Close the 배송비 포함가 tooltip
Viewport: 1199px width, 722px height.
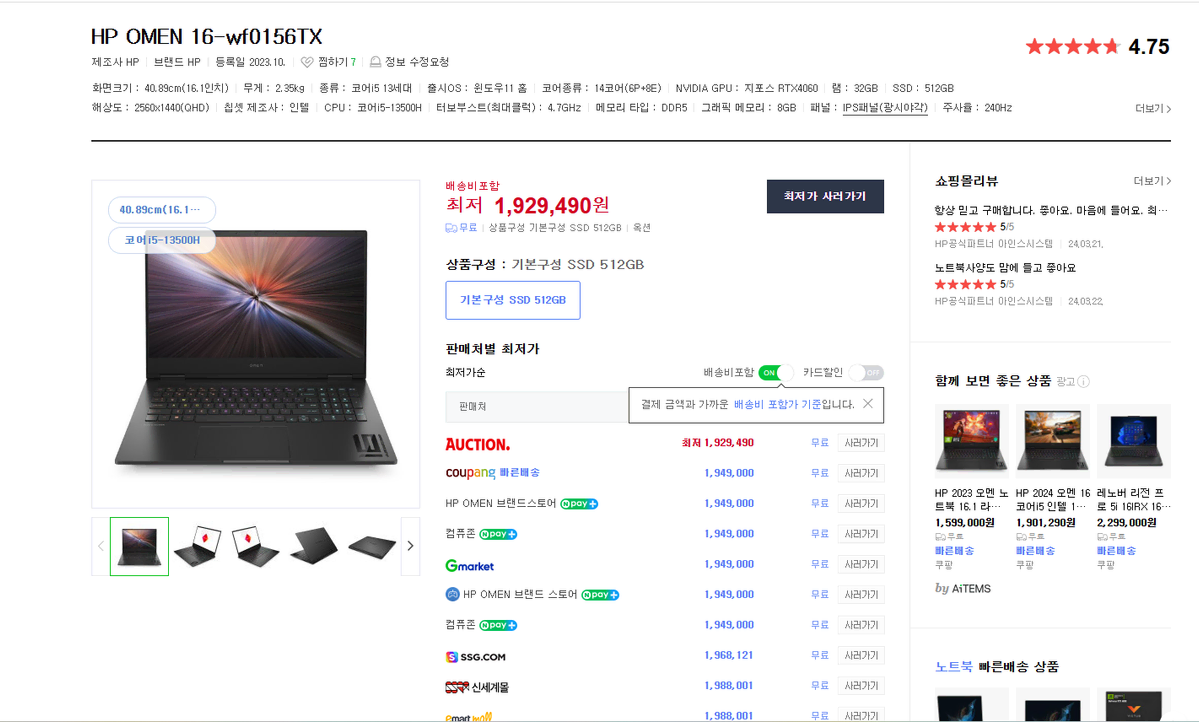point(868,404)
